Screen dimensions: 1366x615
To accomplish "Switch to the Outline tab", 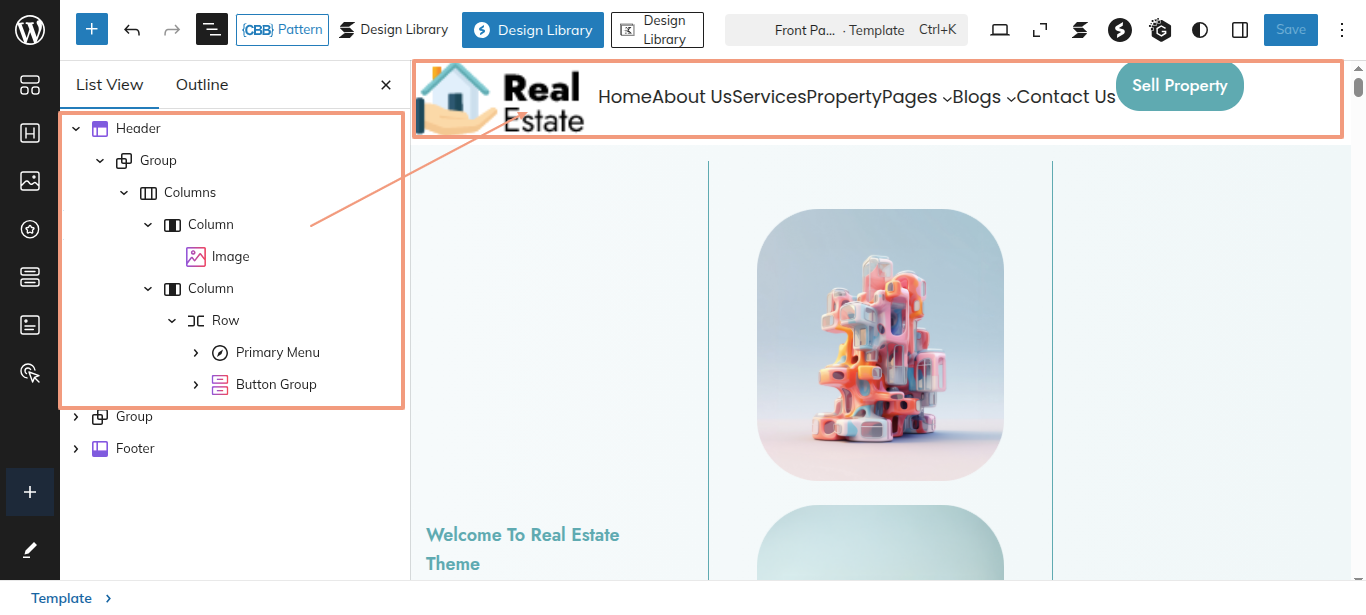I will click(x=202, y=85).
